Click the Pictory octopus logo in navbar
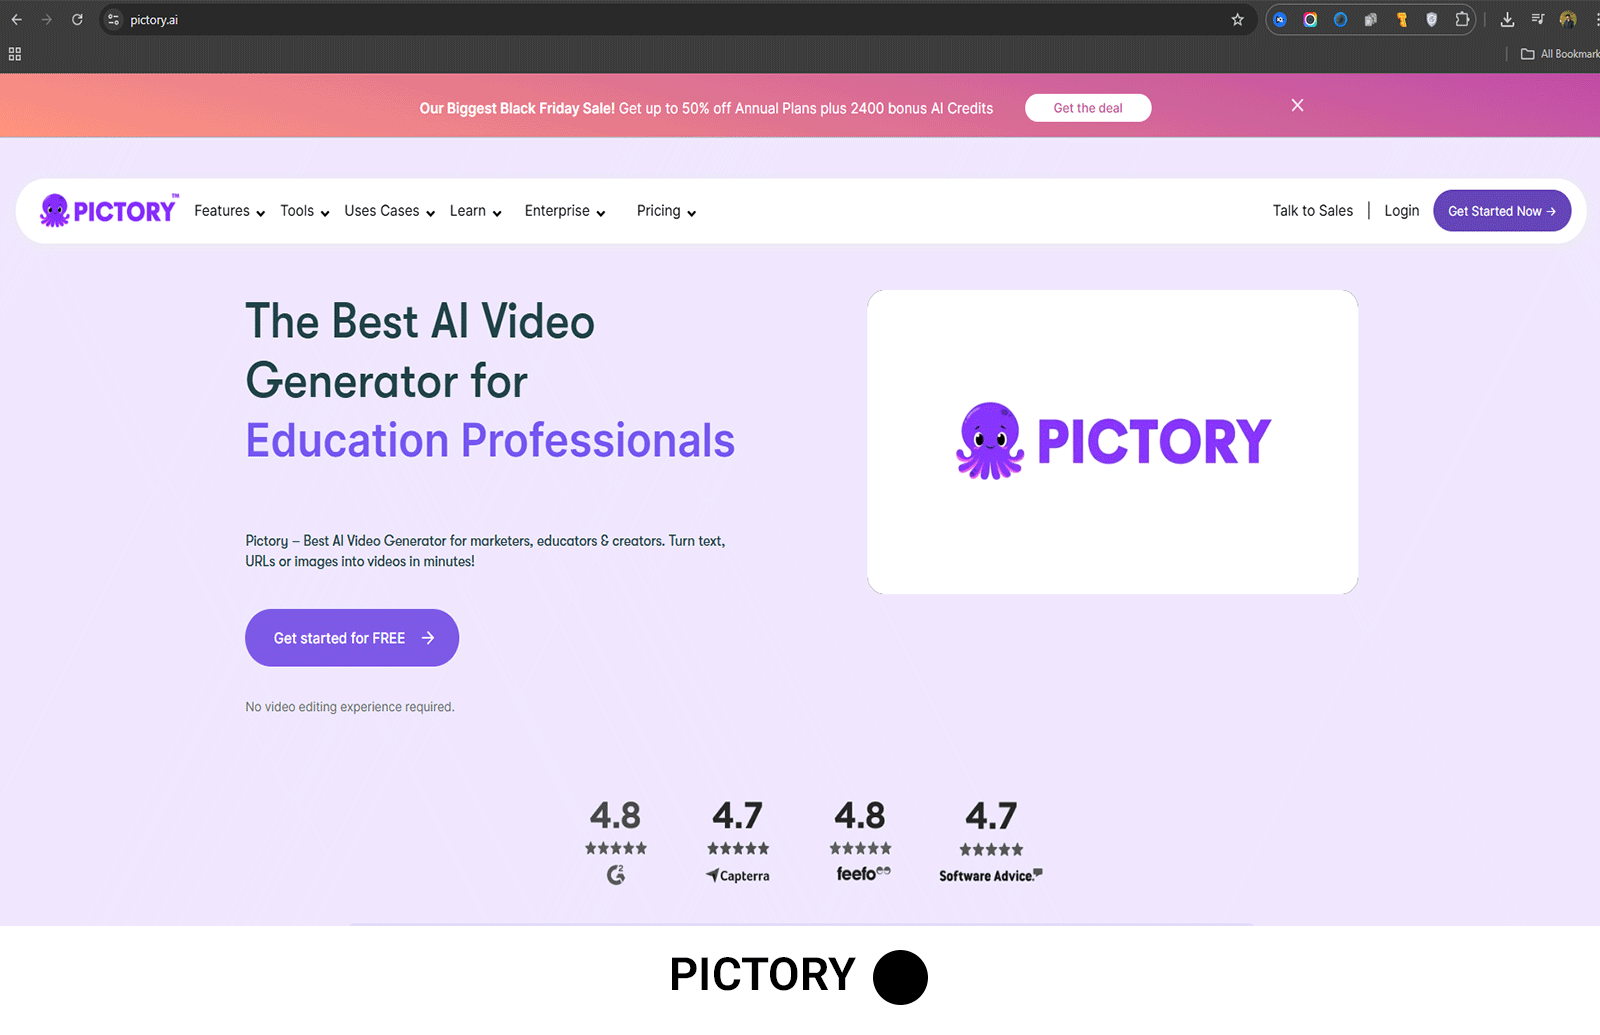 [x=108, y=211]
